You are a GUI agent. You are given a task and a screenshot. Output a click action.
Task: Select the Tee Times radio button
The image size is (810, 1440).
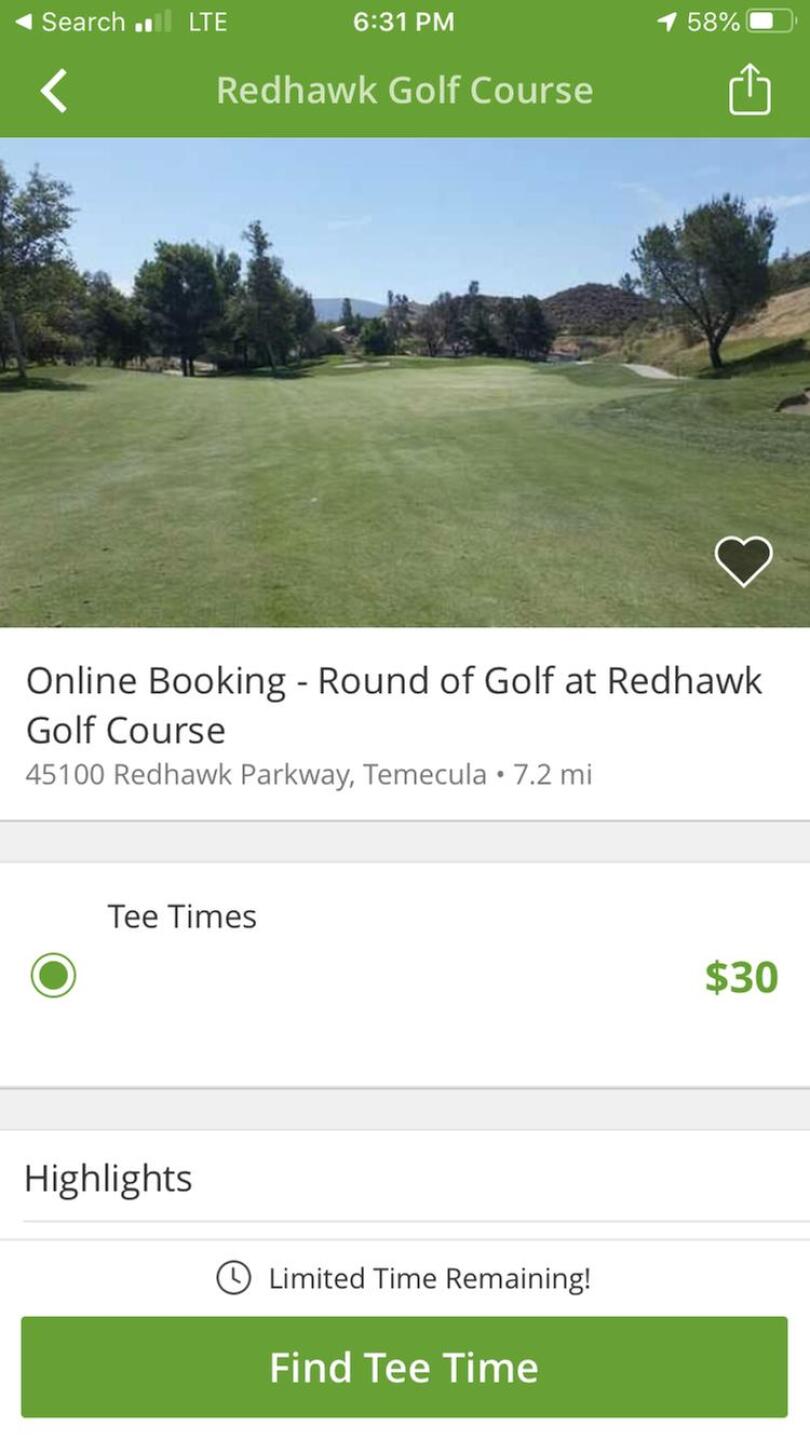(x=53, y=975)
